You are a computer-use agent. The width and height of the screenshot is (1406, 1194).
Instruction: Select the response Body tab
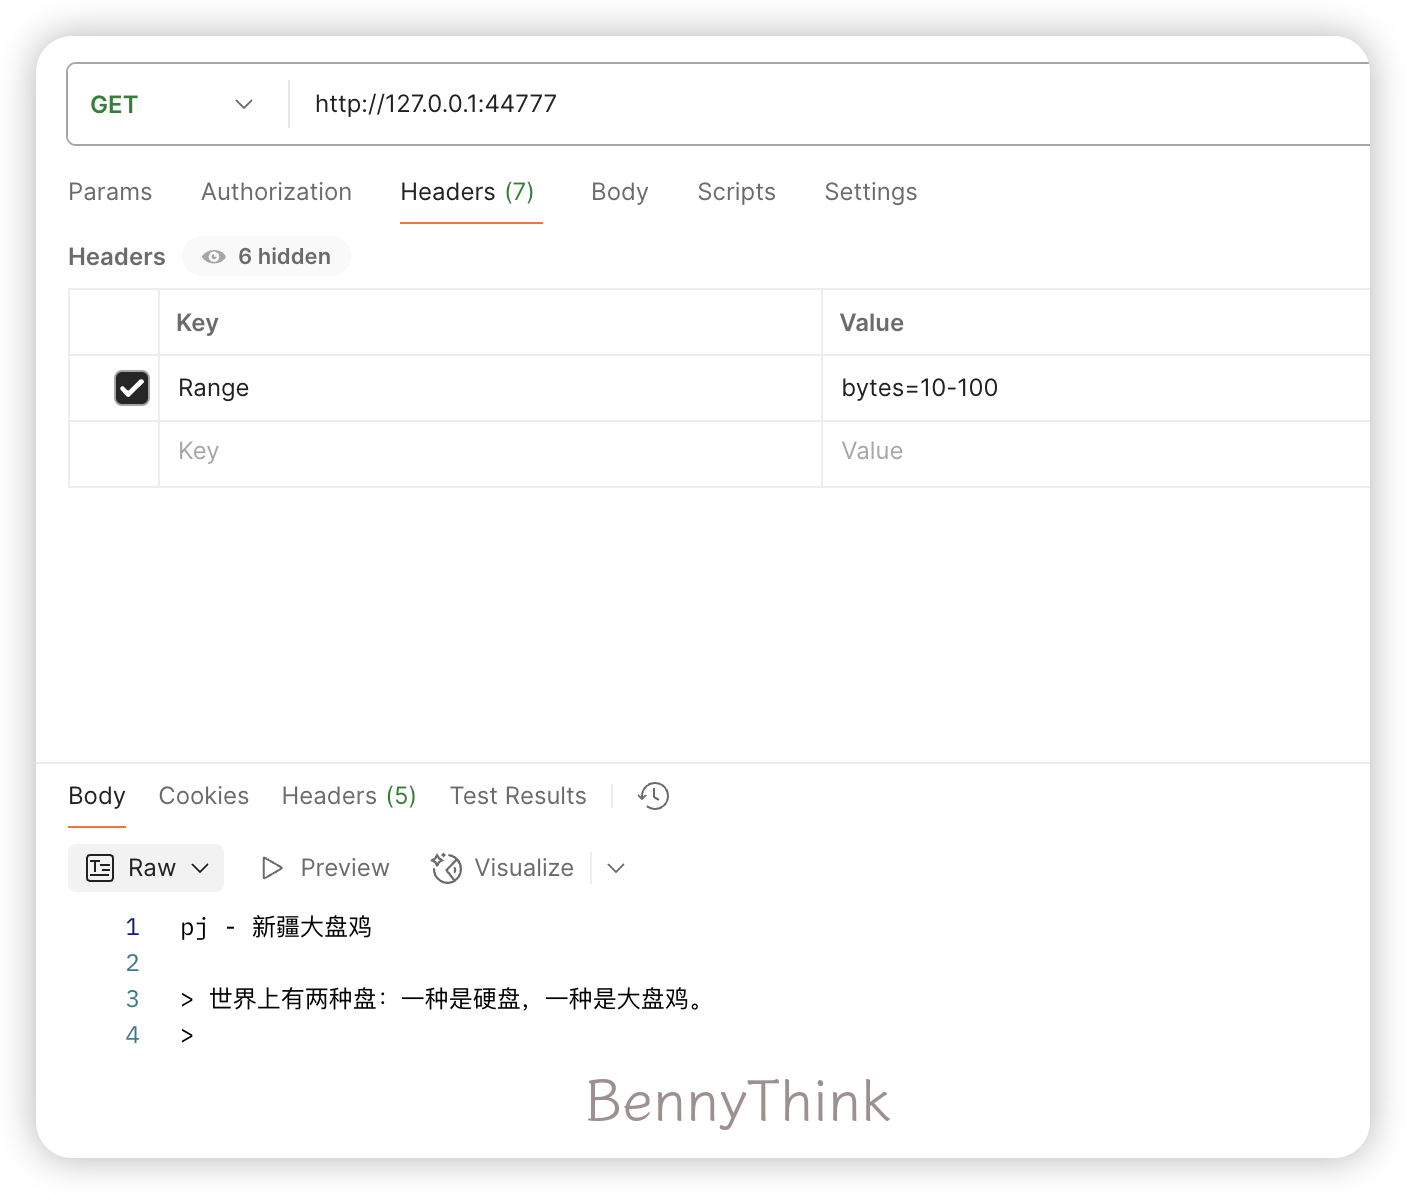pos(97,796)
